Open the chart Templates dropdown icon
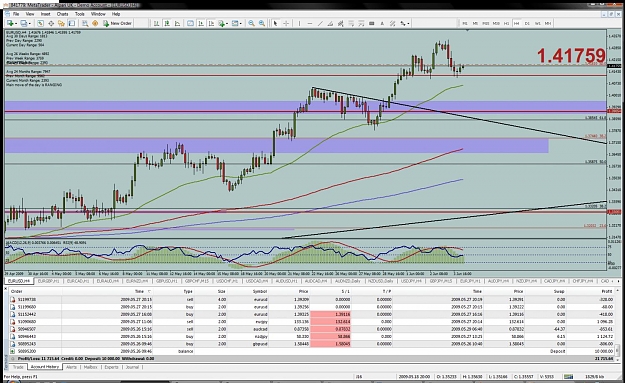Image resolution: width=625 pixels, height=383 pixels. click(237, 24)
